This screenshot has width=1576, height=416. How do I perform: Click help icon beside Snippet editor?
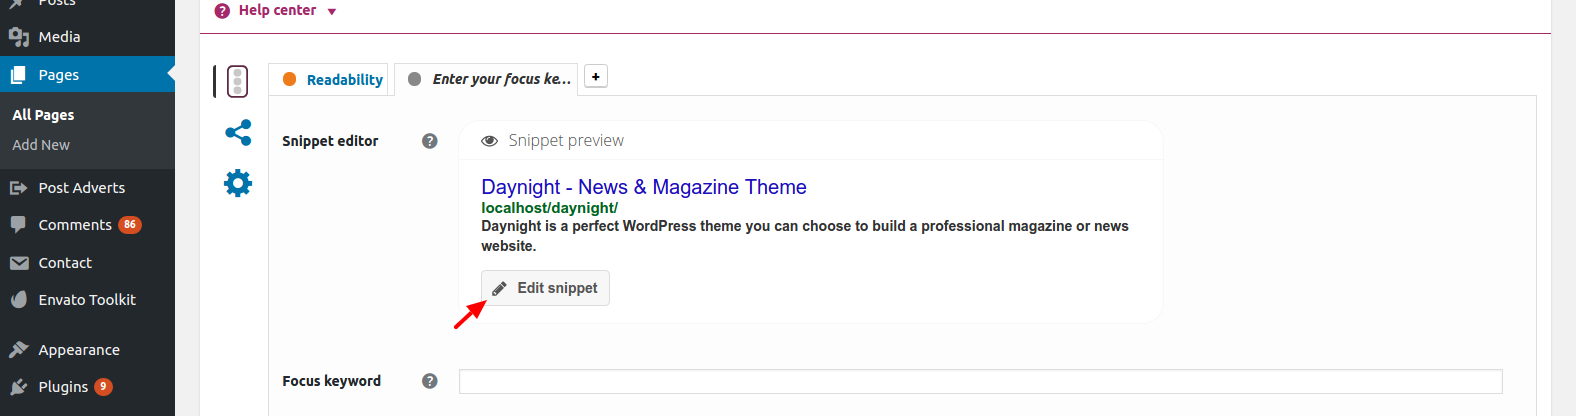click(430, 141)
